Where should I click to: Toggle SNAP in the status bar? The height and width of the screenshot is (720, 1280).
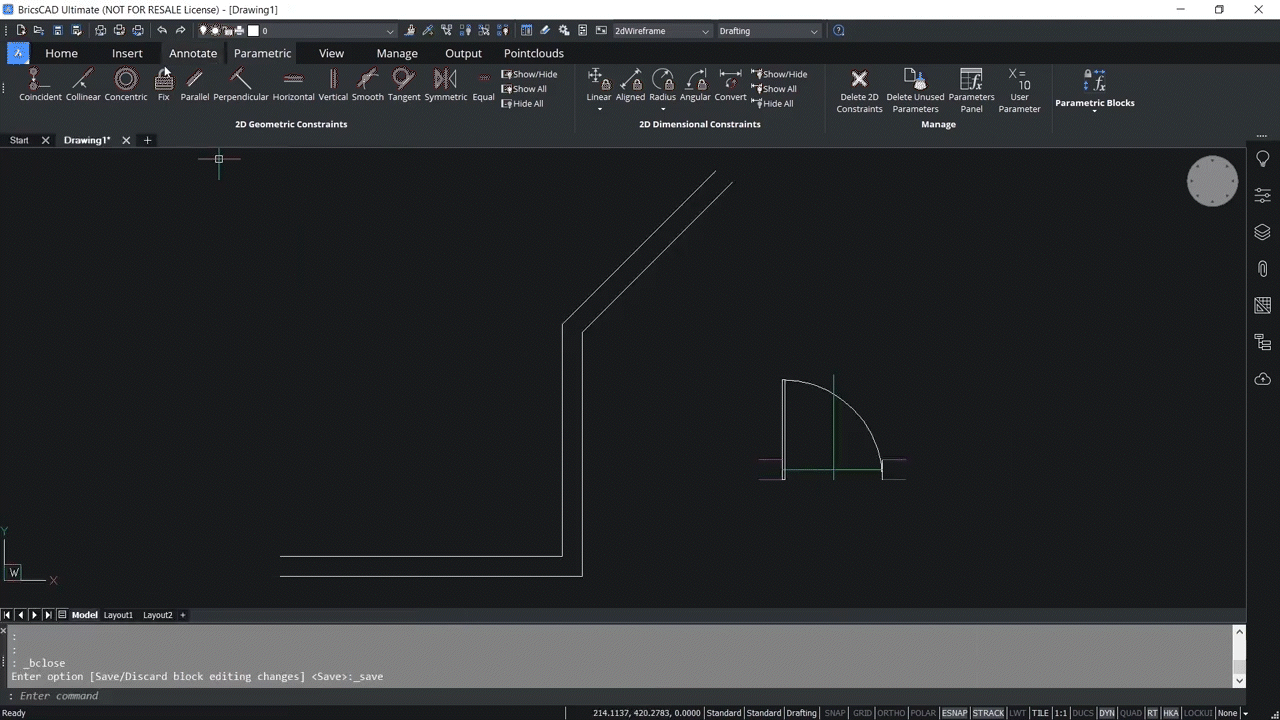(x=834, y=713)
